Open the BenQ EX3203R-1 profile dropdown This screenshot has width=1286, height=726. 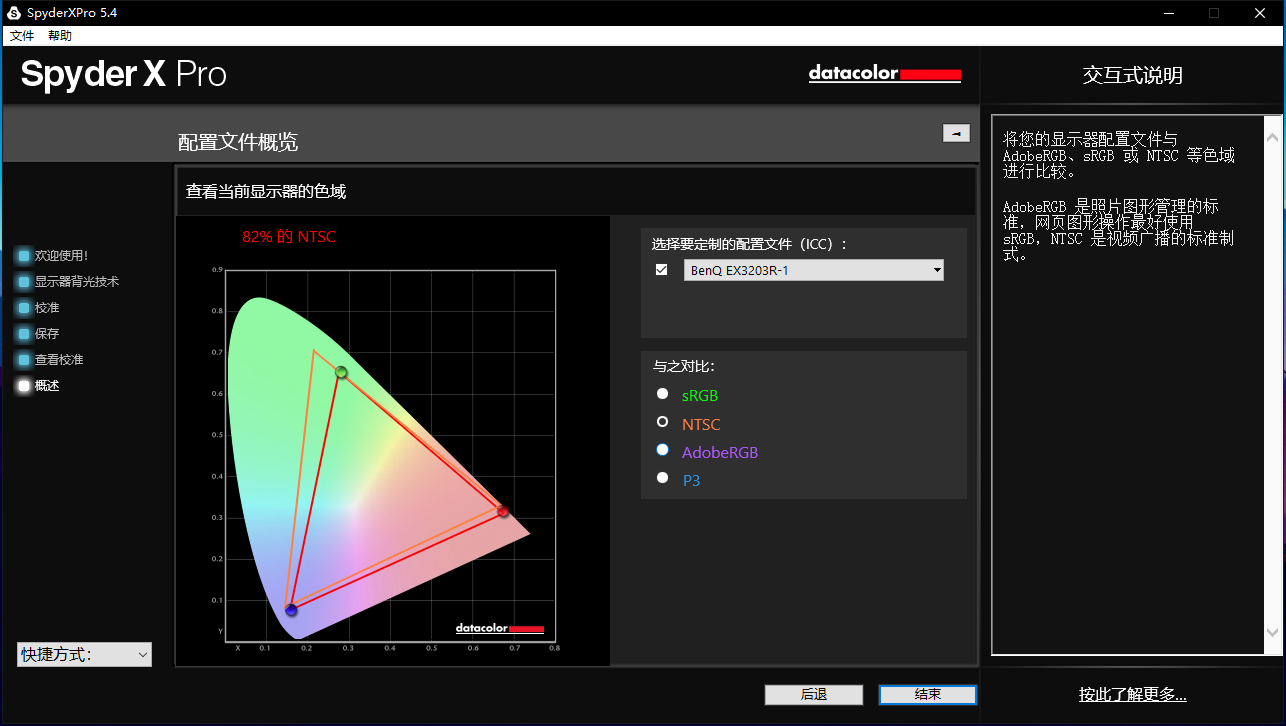coord(814,270)
